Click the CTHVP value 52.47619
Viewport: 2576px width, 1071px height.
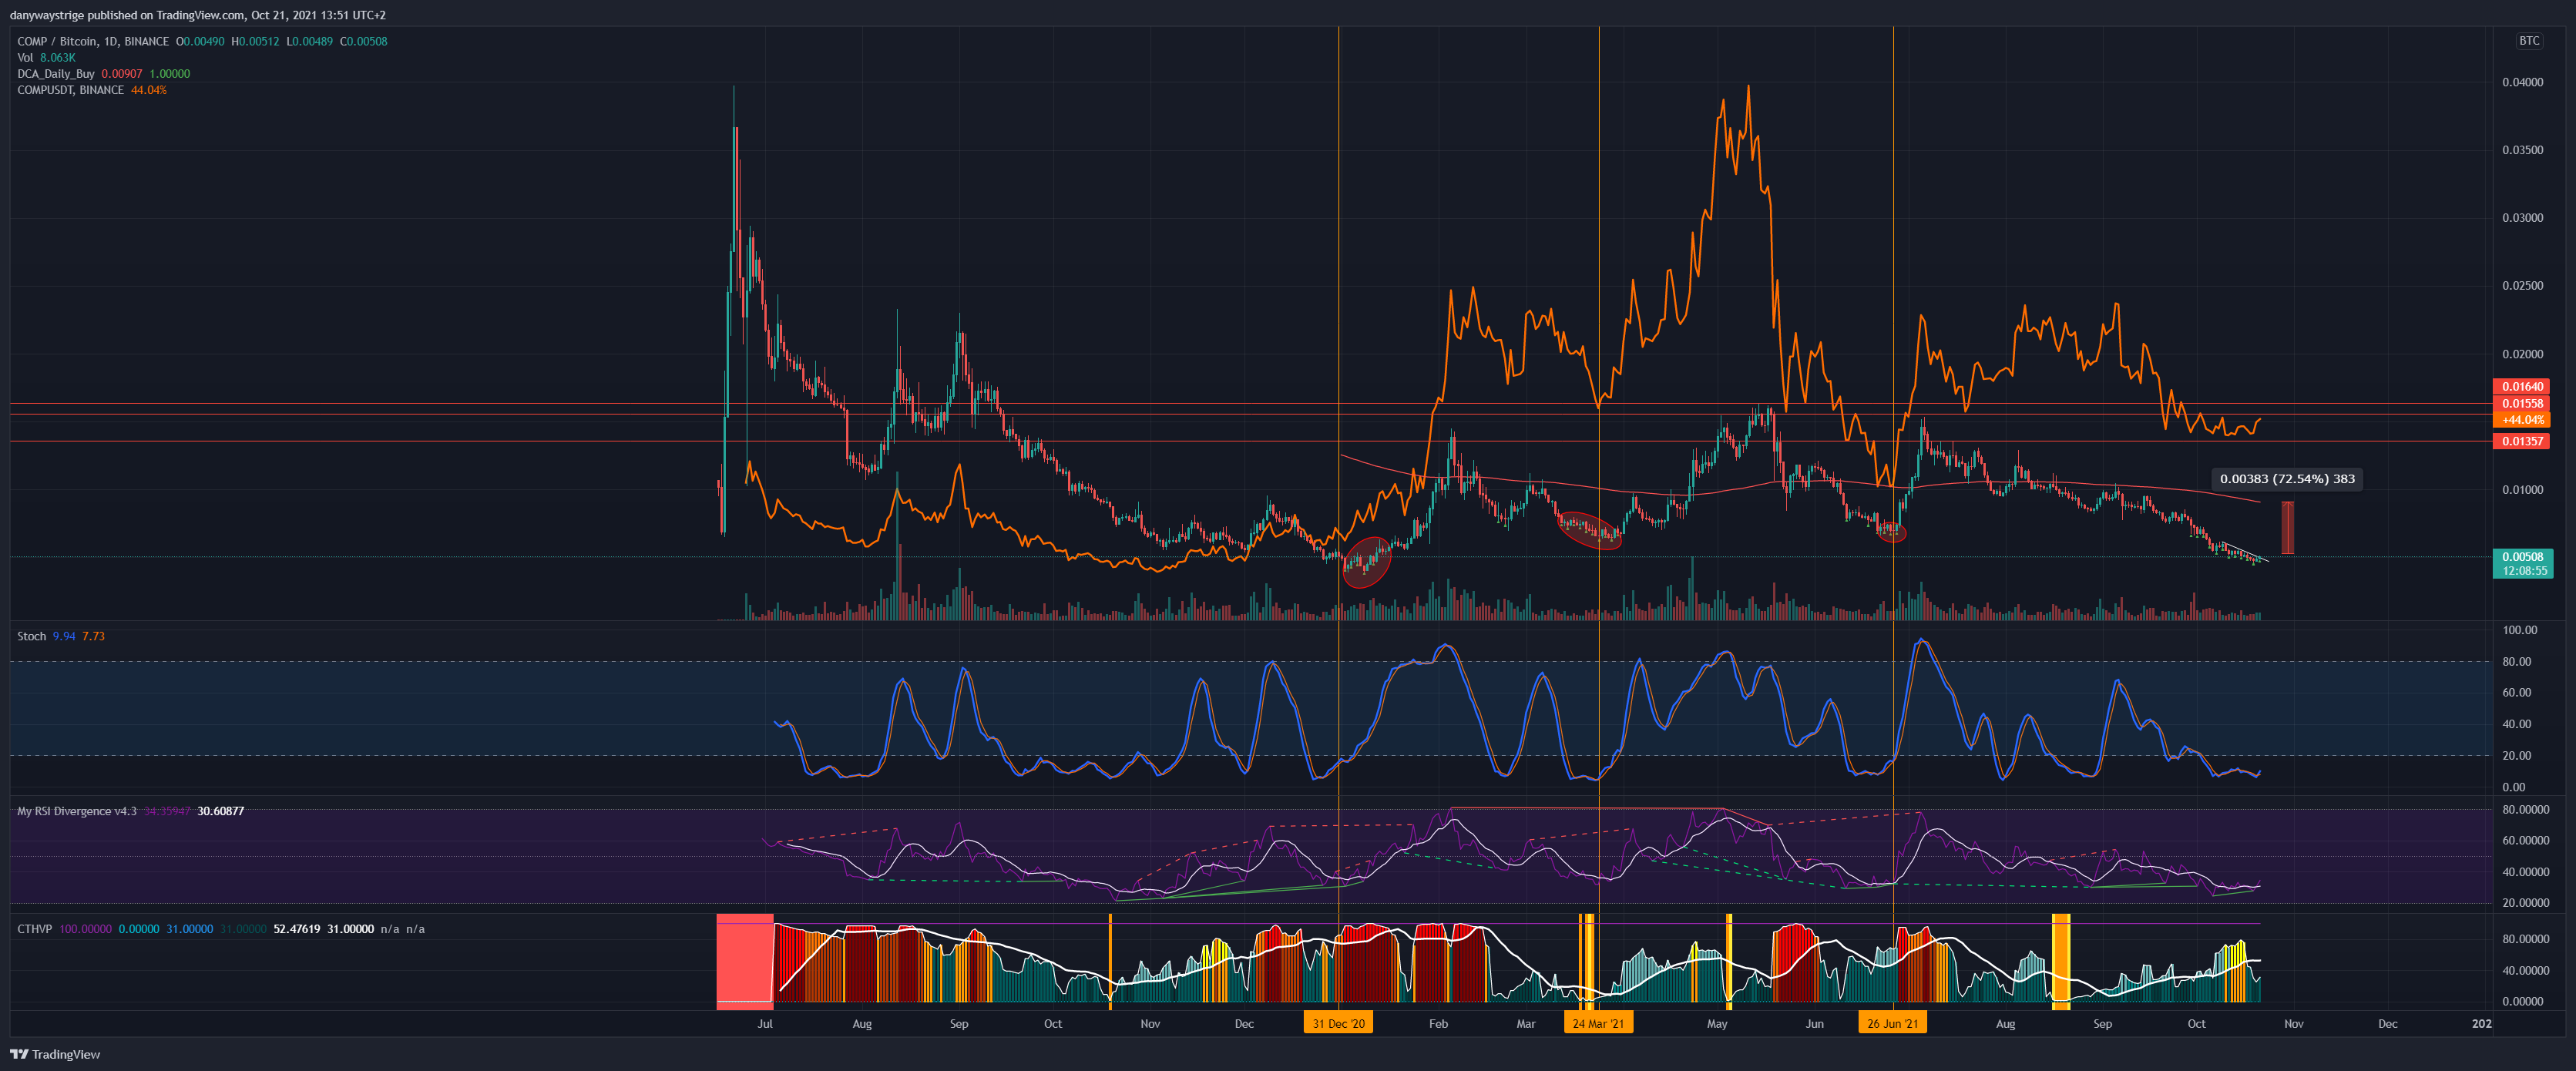point(297,929)
